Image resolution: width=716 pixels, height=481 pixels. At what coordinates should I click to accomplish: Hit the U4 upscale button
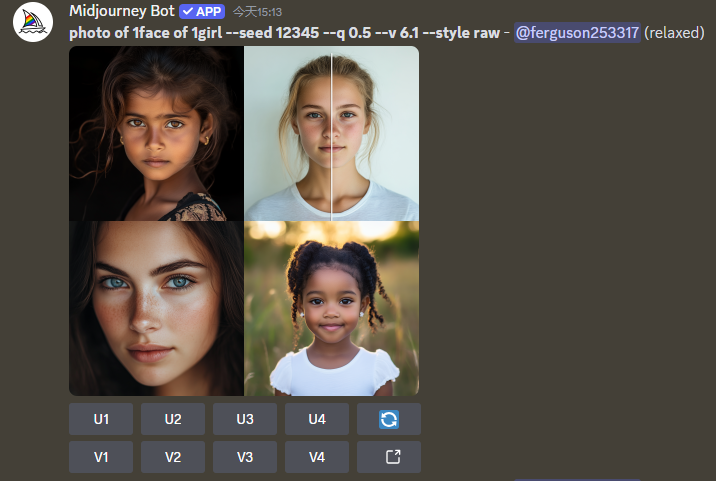tap(317, 419)
